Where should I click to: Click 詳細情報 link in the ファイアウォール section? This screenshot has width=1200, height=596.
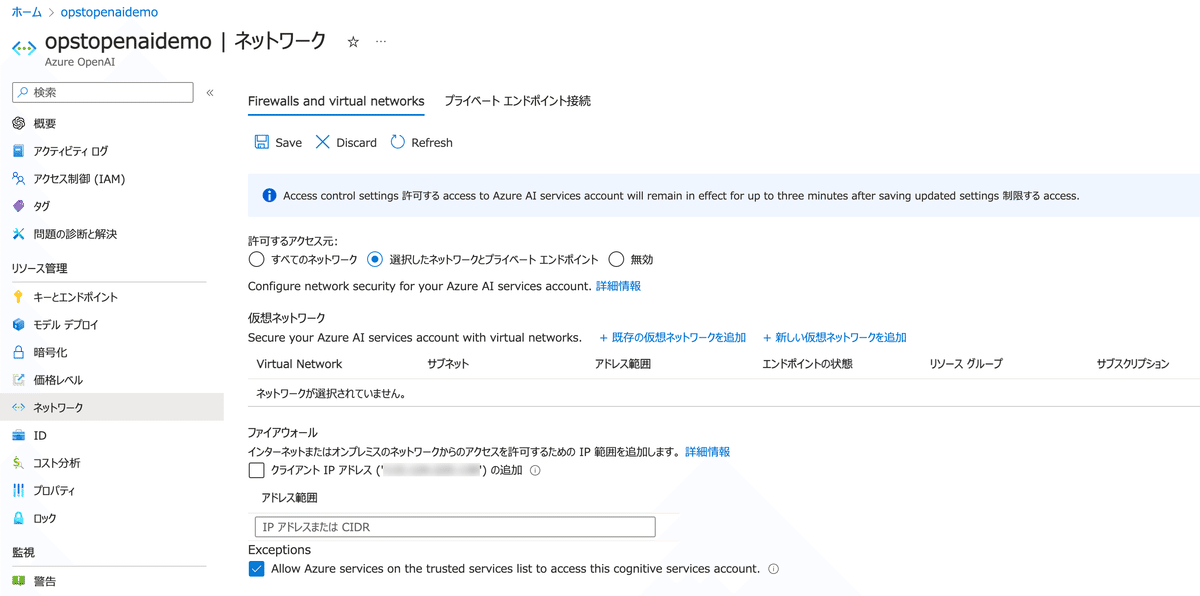[x=707, y=452]
